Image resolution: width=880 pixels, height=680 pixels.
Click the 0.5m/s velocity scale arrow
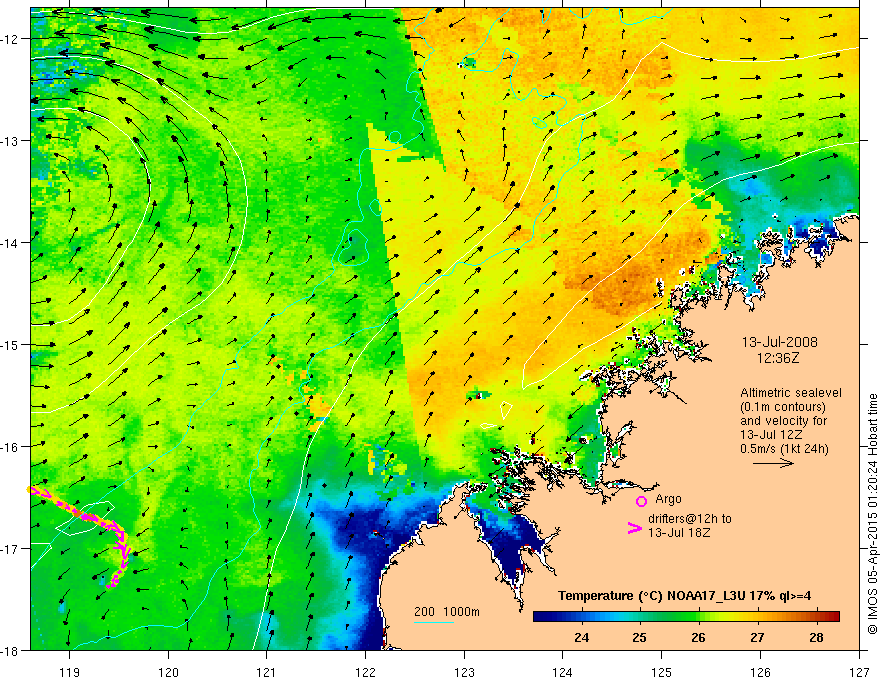(773, 463)
